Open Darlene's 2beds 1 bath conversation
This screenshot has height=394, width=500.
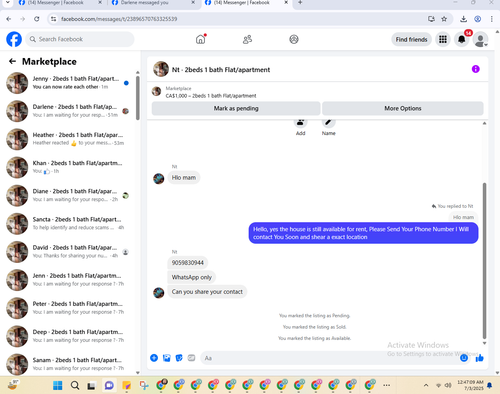coord(68,111)
